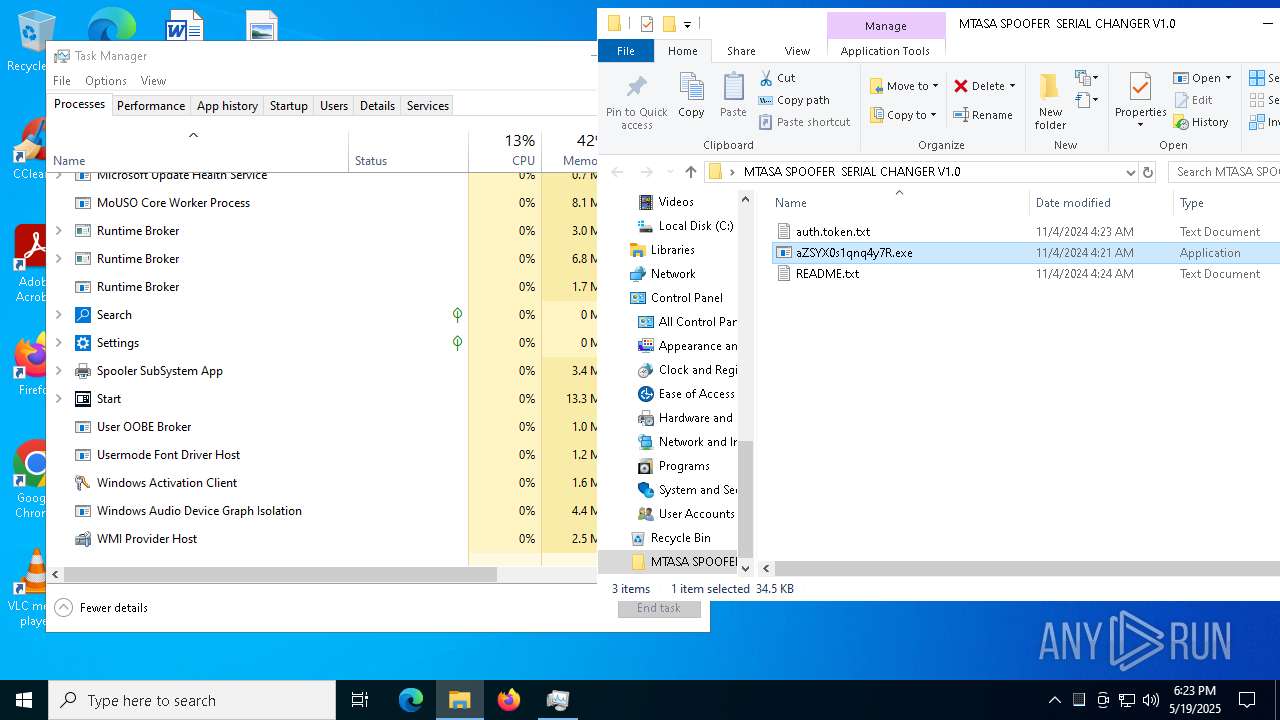Click the Windows Start button
Viewport: 1280px width, 720px height.
pyautogui.click(x=24, y=700)
